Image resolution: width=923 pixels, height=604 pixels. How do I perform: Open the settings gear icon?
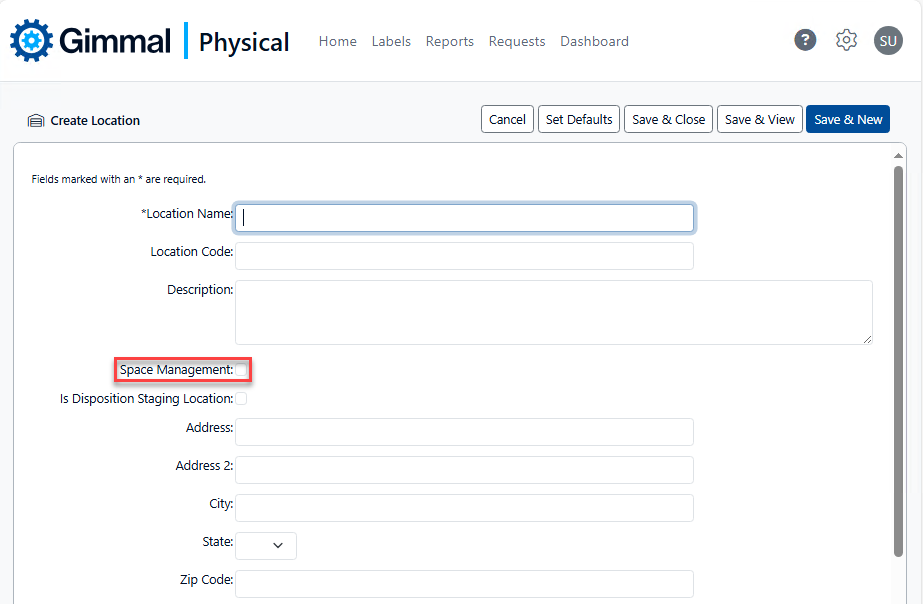pyautogui.click(x=846, y=40)
